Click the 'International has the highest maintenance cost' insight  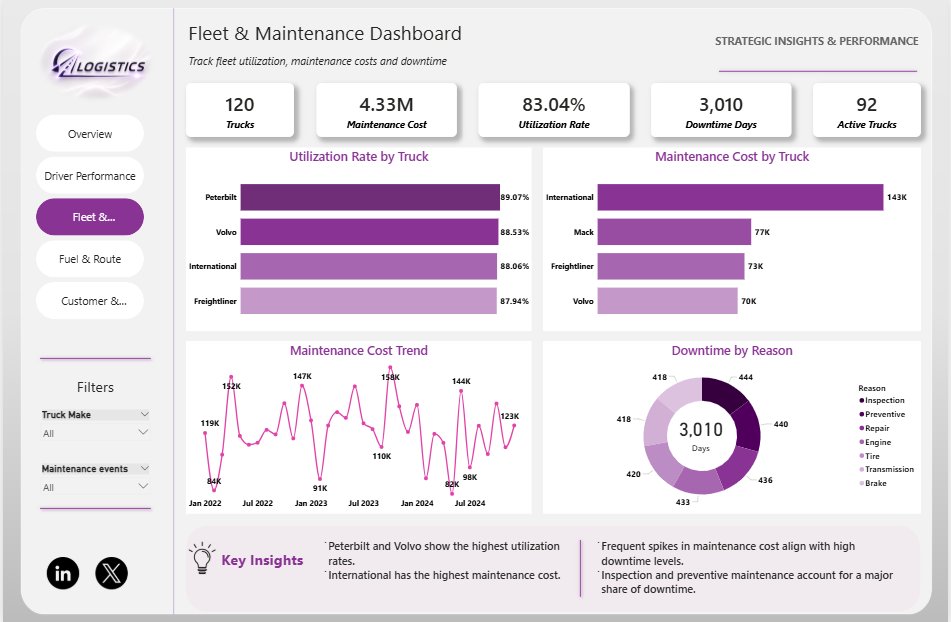444,575
